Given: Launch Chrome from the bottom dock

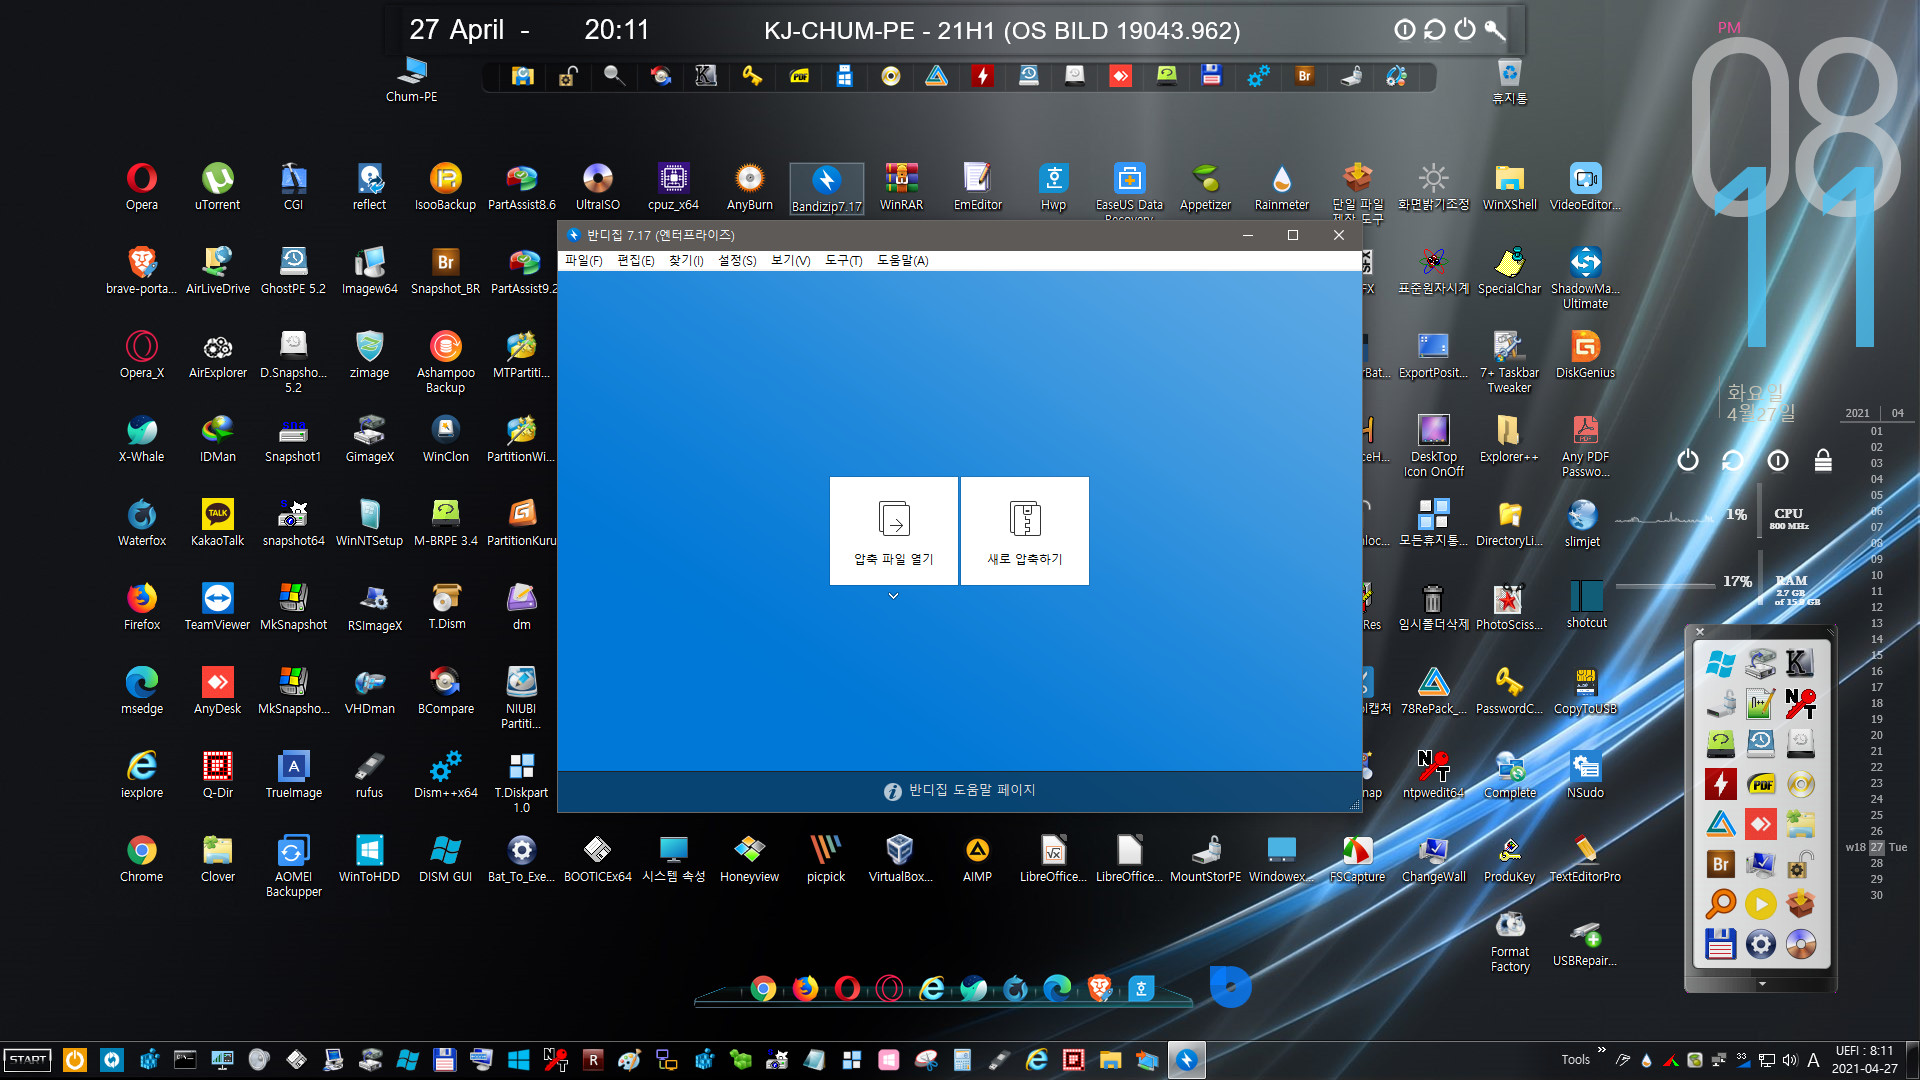Looking at the screenshot, I should pos(763,988).
